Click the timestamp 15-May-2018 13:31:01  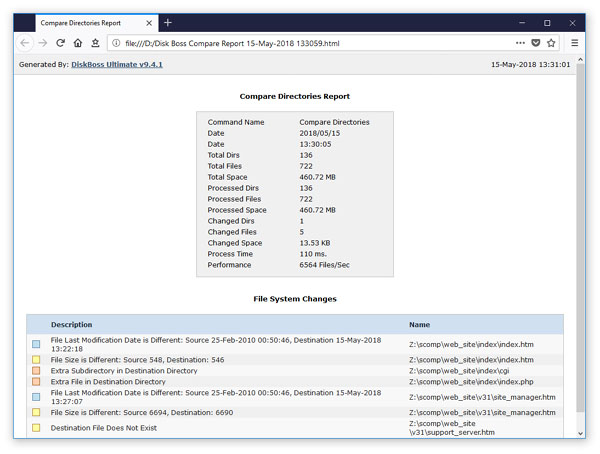tap(530, 64)
